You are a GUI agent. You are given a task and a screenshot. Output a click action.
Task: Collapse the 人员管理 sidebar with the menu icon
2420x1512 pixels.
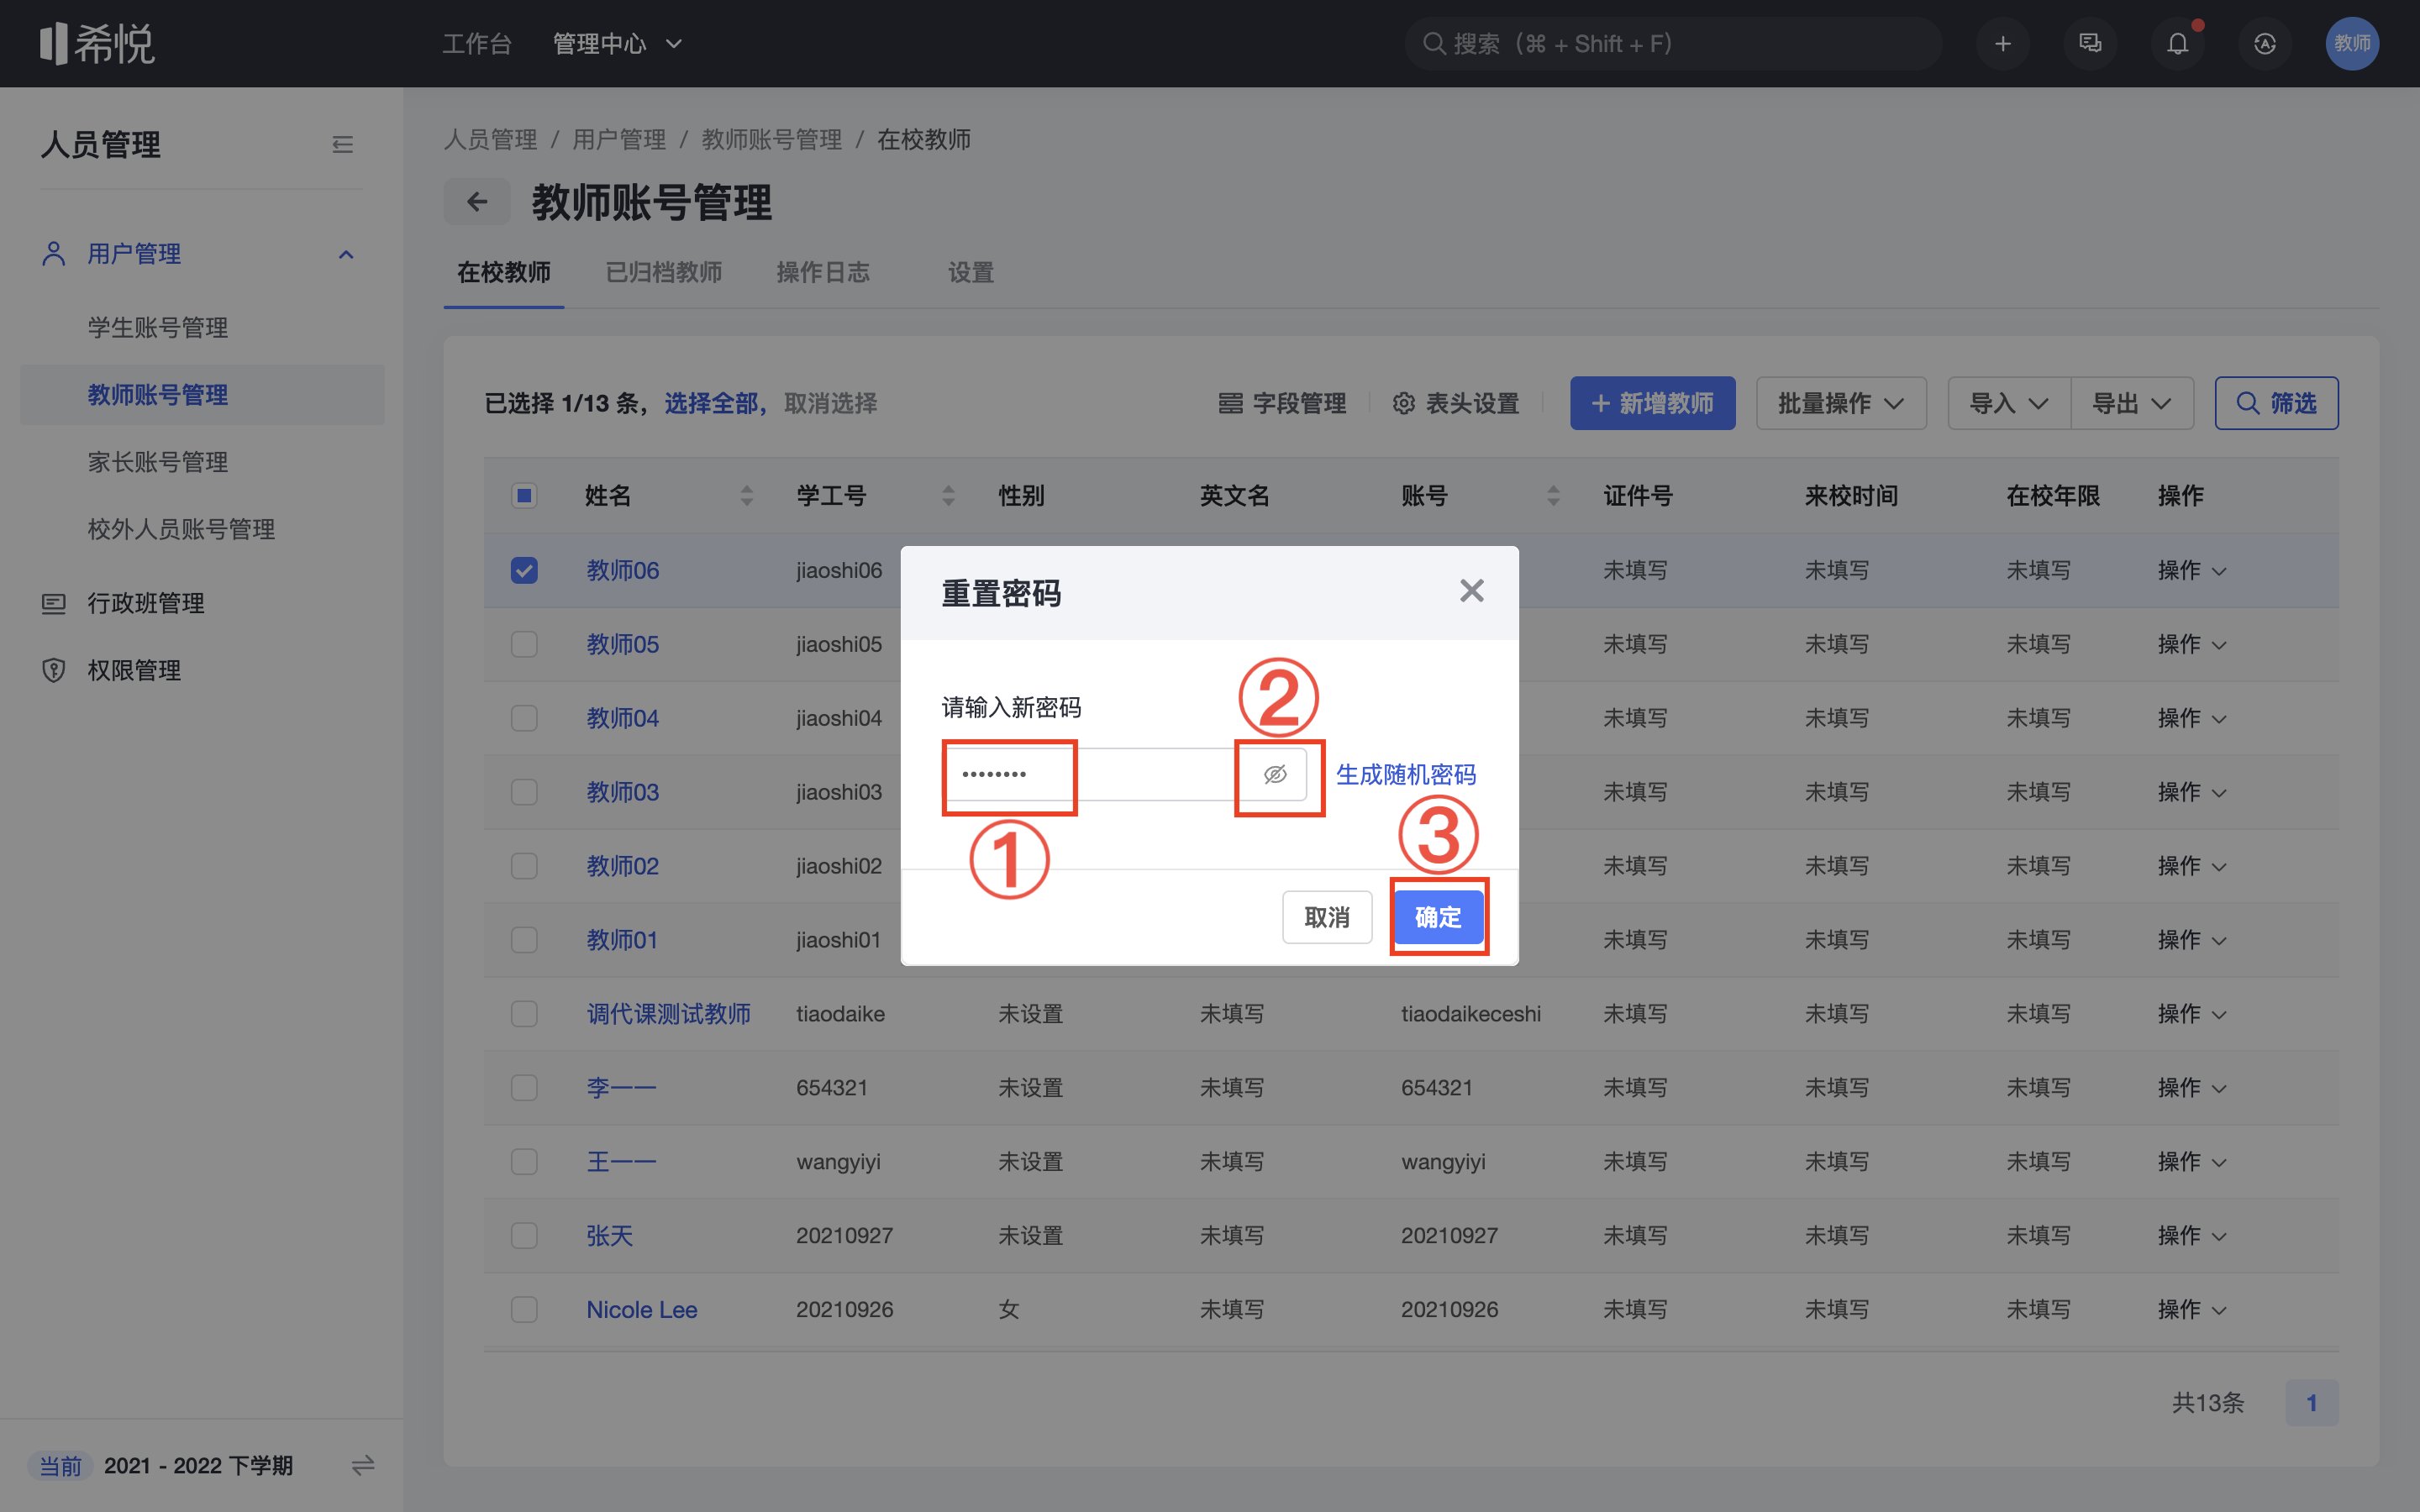click(x=342, y=145)
